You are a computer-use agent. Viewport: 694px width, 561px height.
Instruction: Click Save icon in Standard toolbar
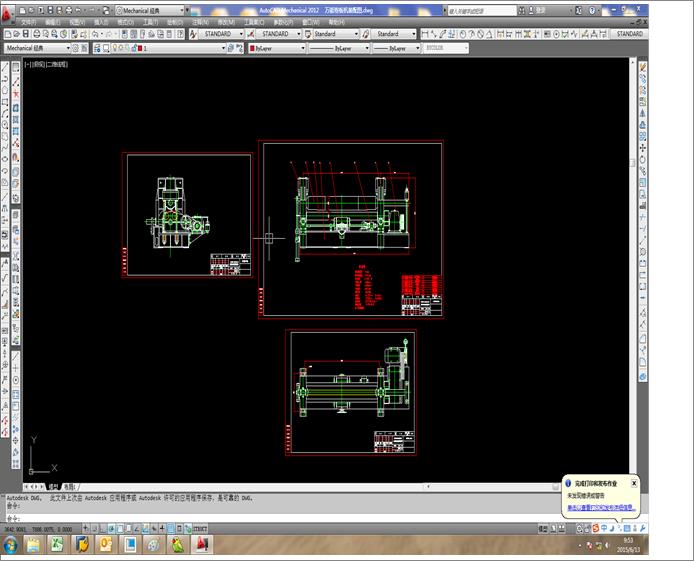26,34
